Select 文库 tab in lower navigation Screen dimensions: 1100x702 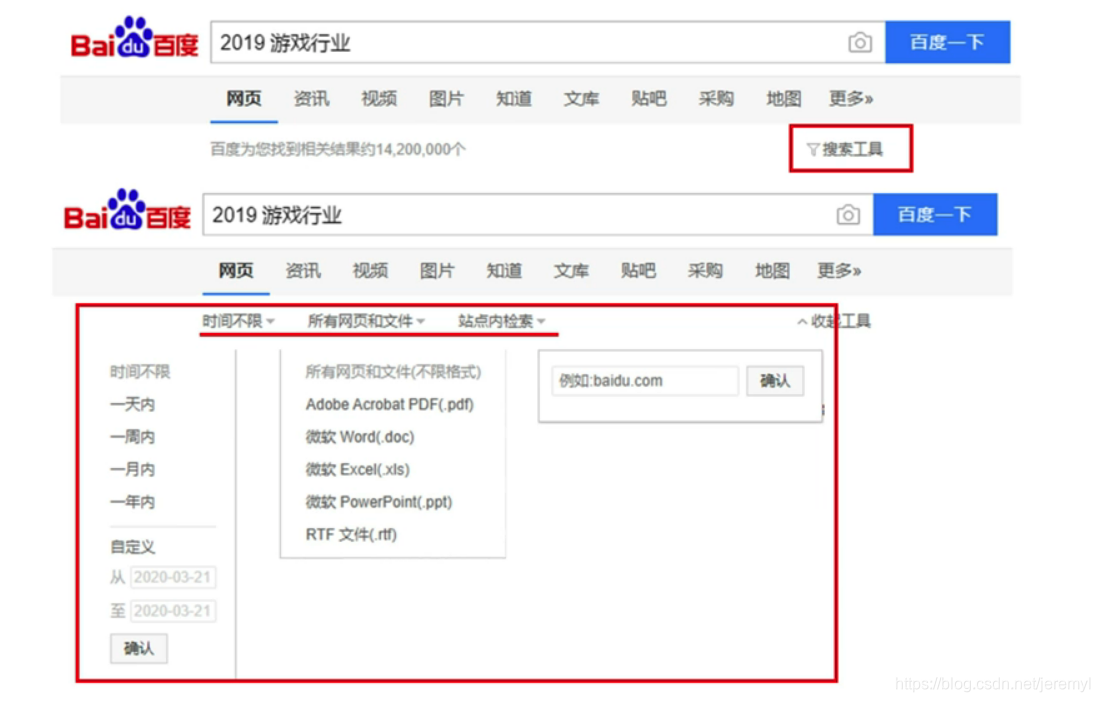[570, 271]
